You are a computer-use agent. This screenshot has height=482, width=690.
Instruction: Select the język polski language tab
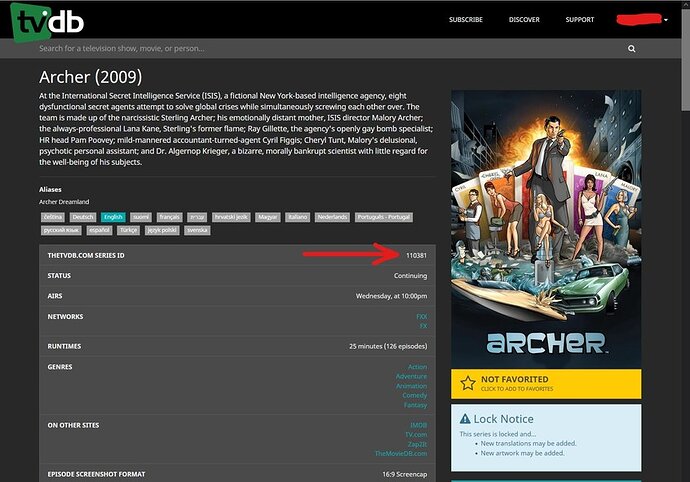162,230
